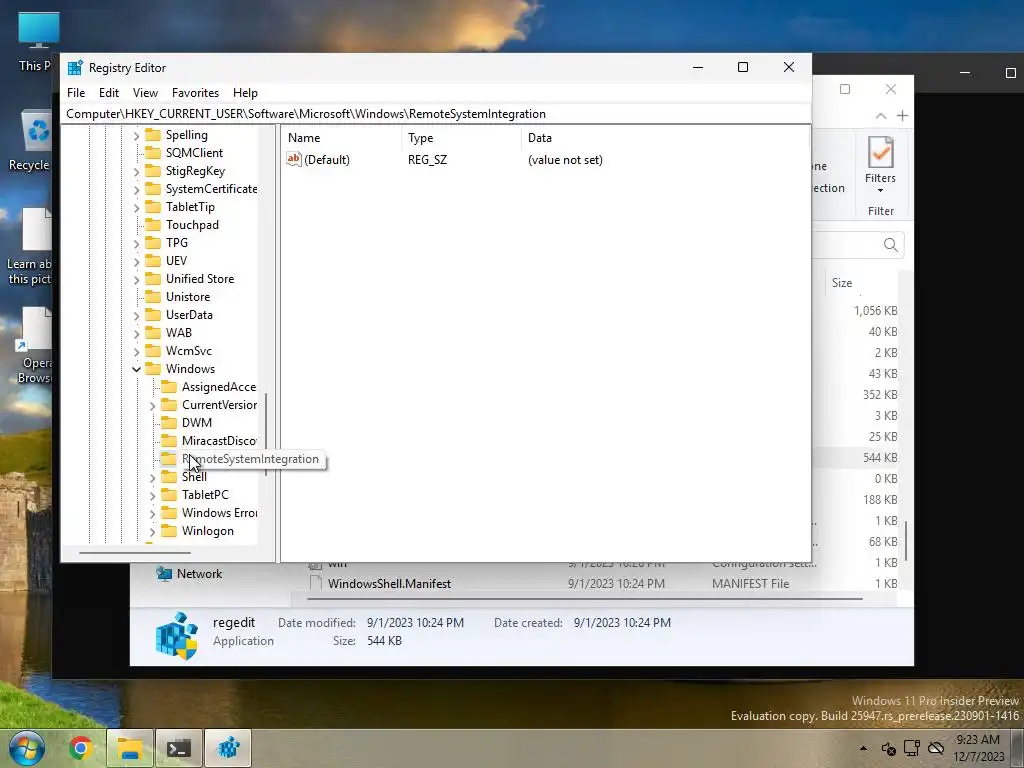The width and height of the screenshot is (1024, 768).
Task: Open Filters dropdown in File Explorer
Action: 880,166
